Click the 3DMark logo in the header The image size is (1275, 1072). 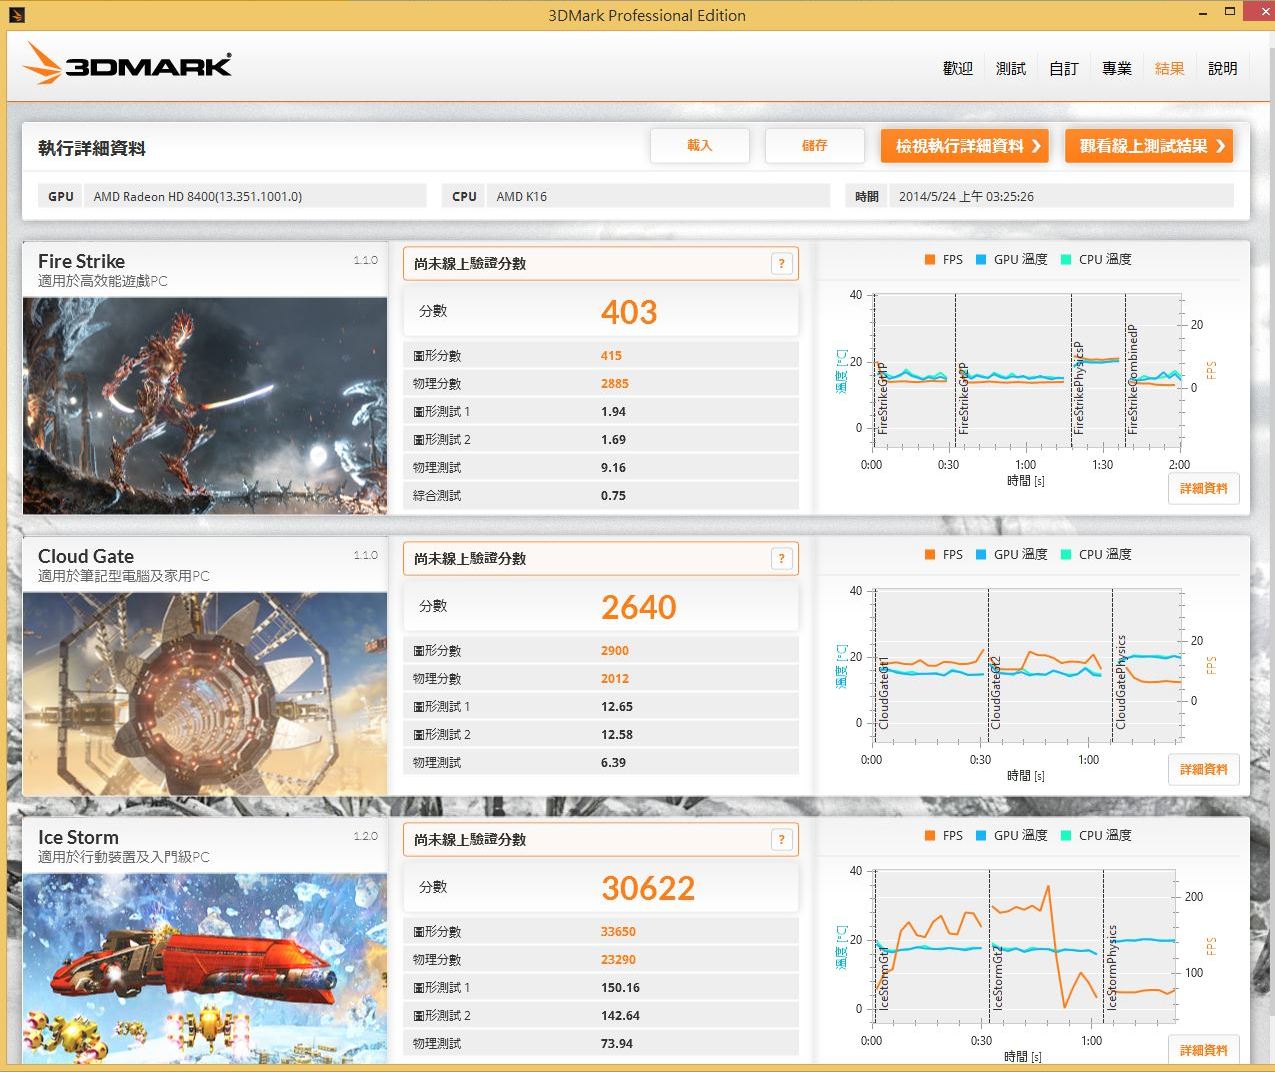127,64
